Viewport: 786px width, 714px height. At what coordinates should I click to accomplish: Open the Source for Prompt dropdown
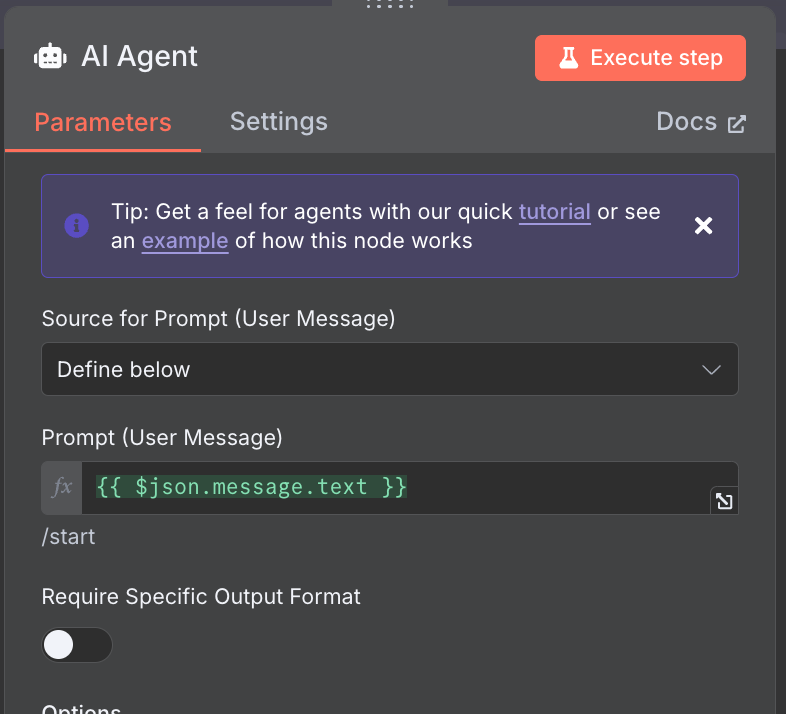click(390, 369)
